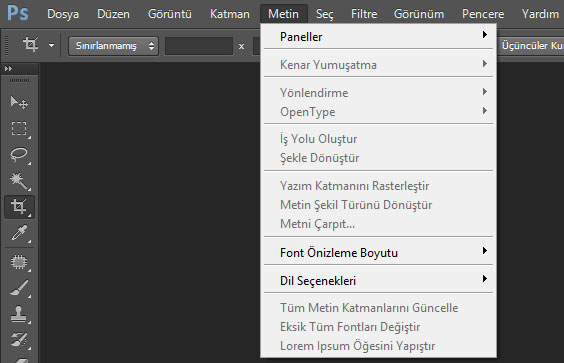Viewport: 564px width, 363px height.
Task: Select the History Brush tool
Action: (19, 340)
